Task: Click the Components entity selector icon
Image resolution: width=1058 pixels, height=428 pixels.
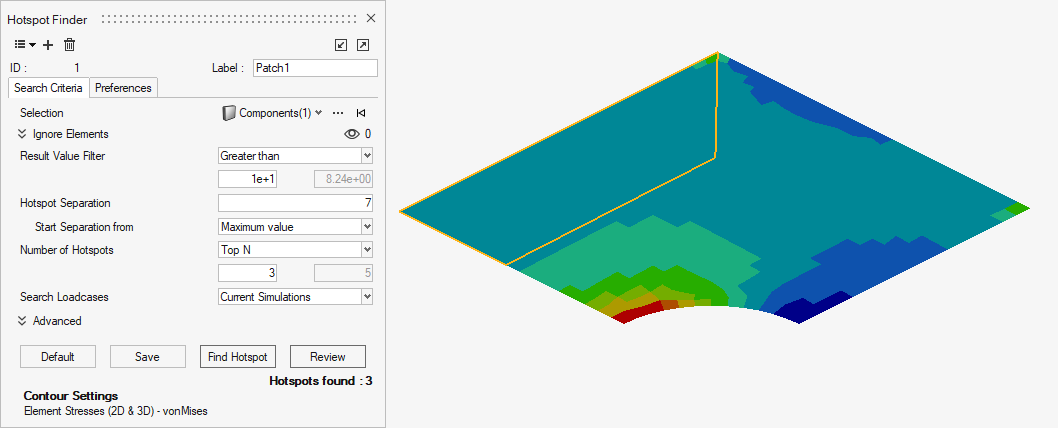Action: click(229, 113)
